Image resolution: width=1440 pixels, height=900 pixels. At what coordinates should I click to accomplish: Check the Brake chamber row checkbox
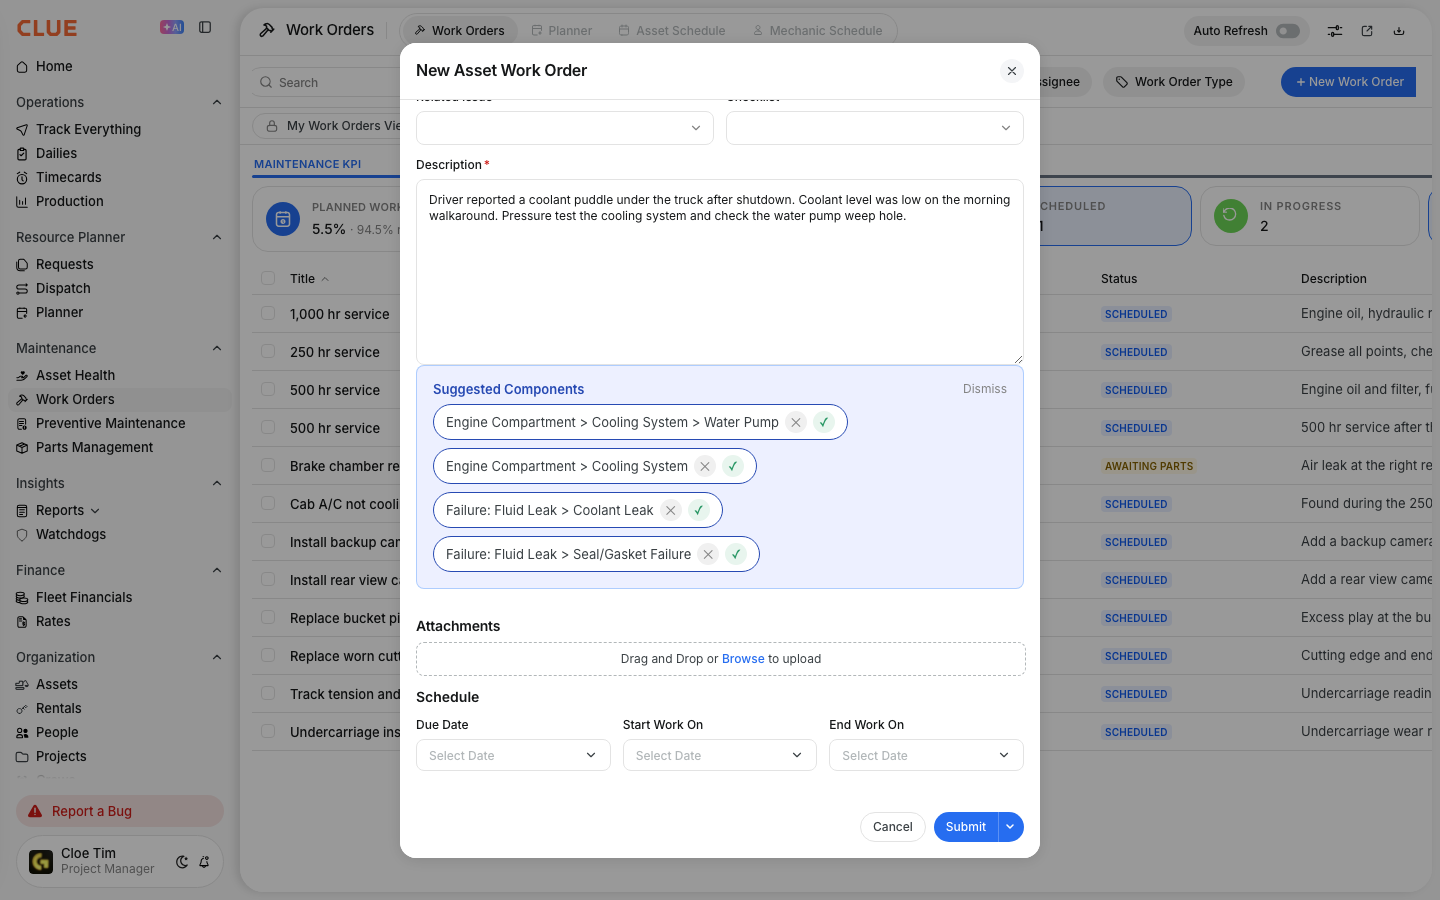click(x=268, y=466)
